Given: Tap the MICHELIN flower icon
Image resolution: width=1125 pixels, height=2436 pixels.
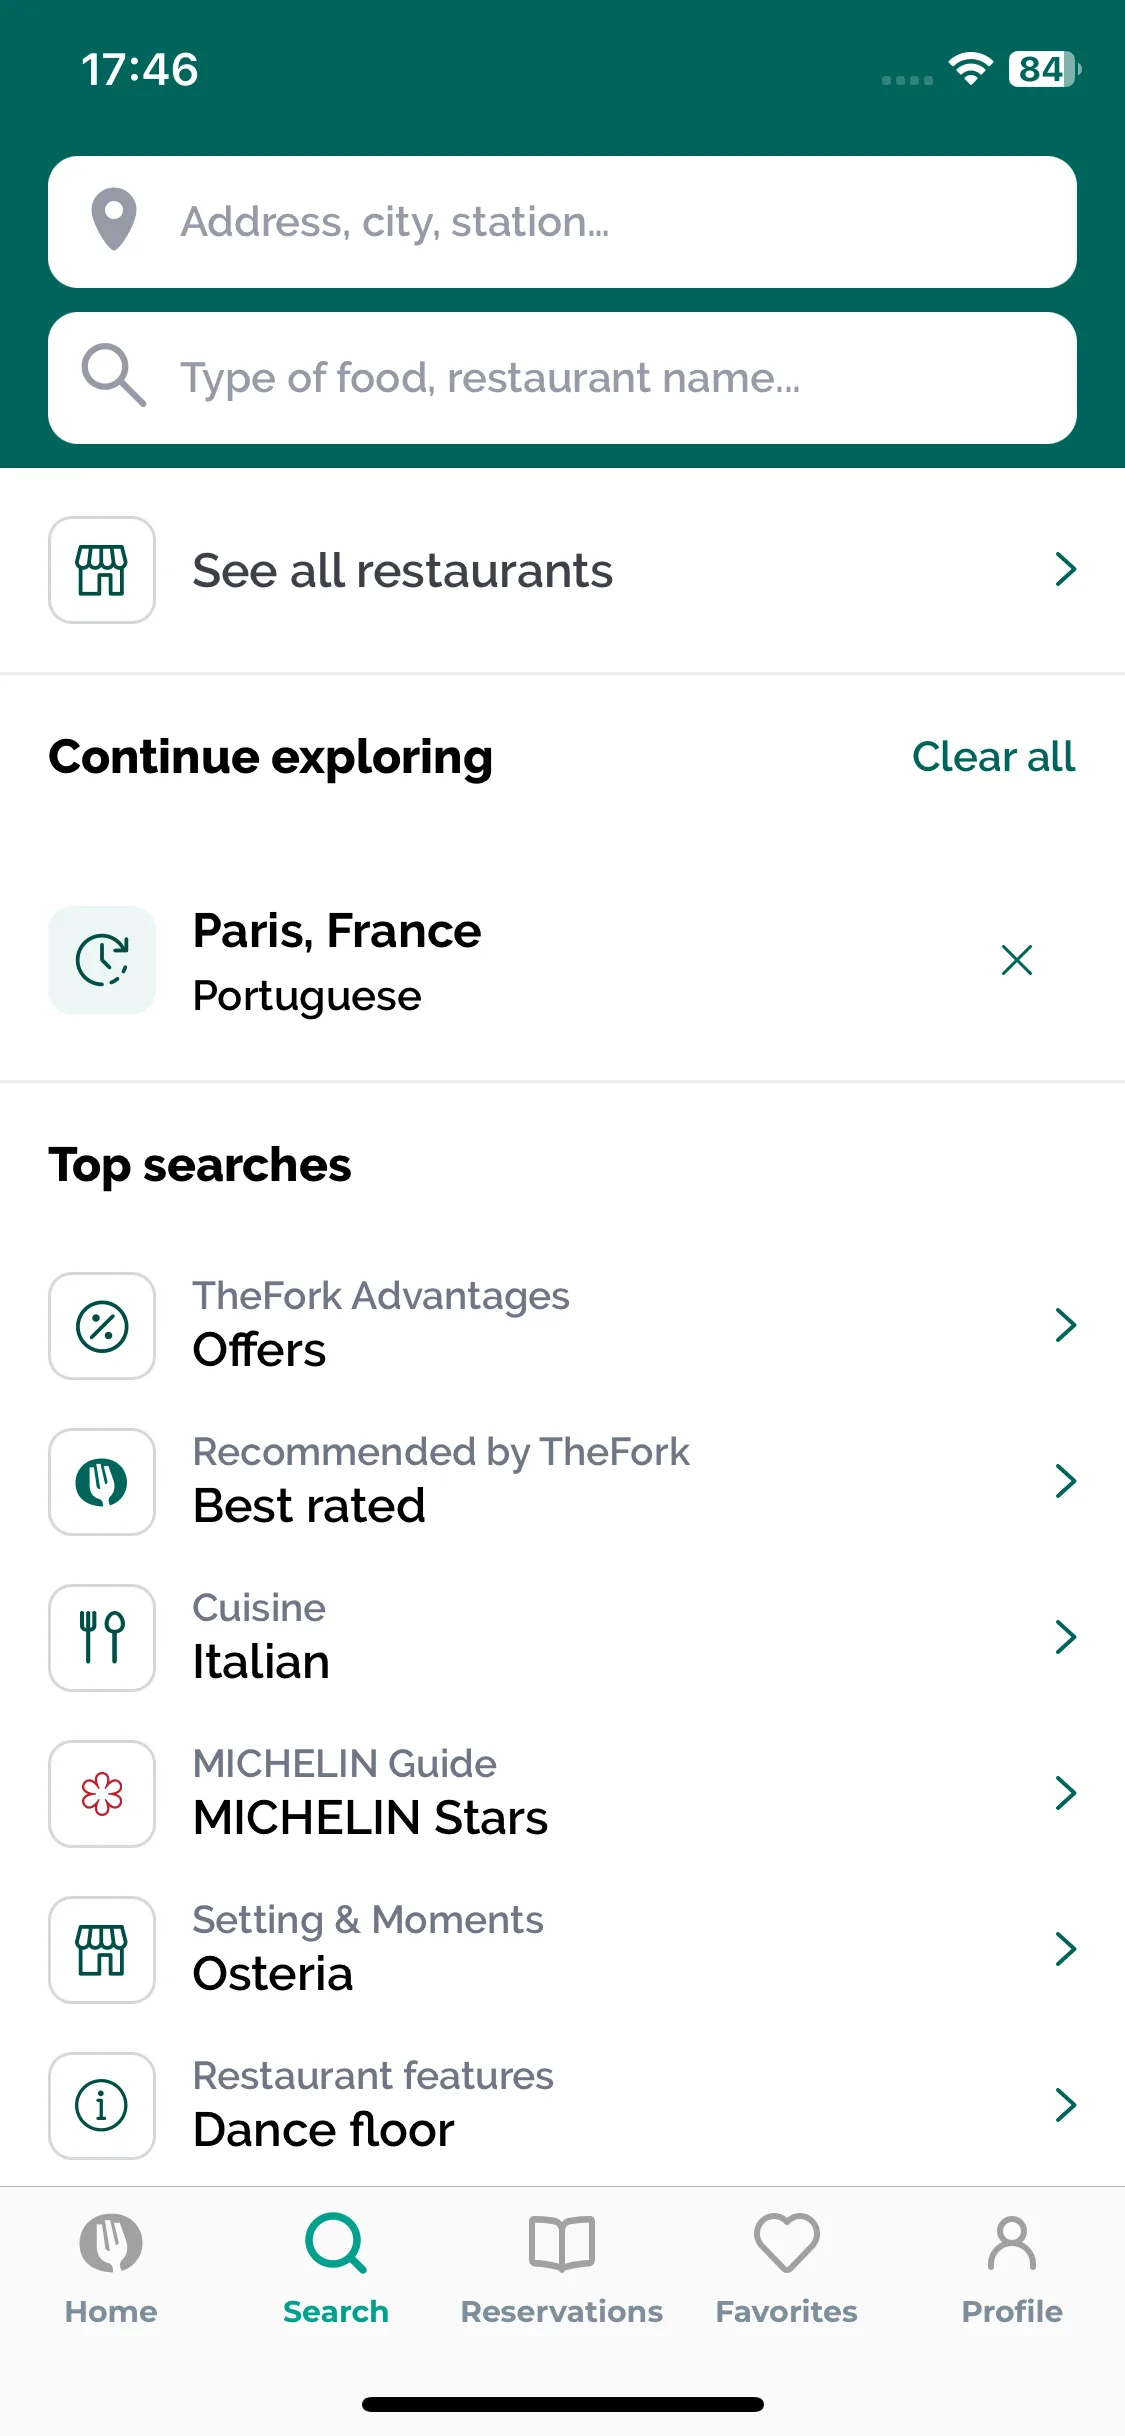Looking at the screenshot, I should [102, 1794].
